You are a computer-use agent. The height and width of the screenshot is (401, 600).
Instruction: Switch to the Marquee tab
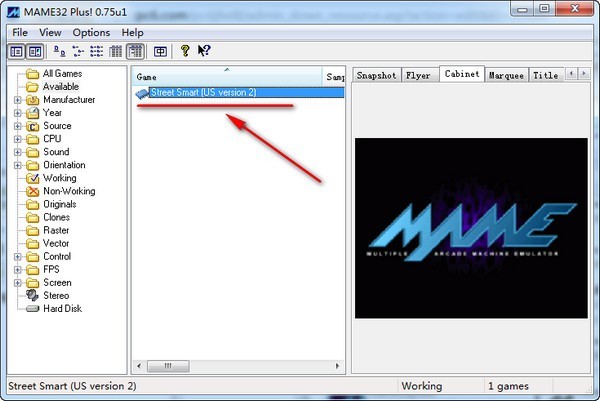506,75
